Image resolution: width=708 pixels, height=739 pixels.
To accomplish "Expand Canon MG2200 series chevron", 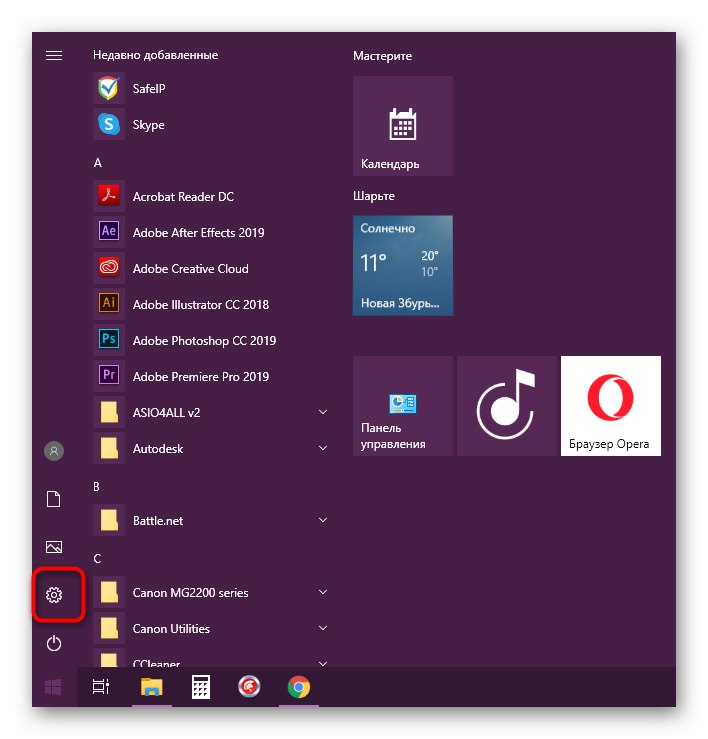I will click(323, 592).
